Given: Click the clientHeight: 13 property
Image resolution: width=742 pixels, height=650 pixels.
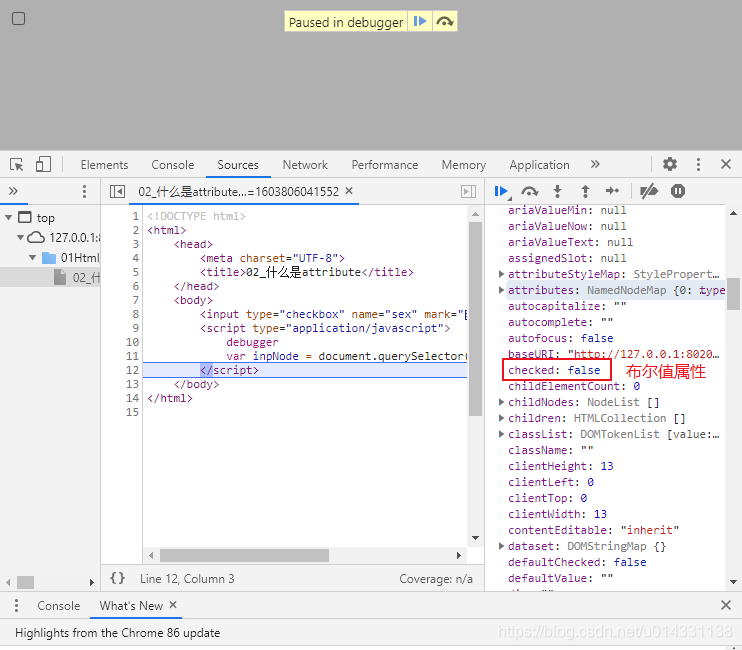Looking at the screenshot, I should coord(560,466).
